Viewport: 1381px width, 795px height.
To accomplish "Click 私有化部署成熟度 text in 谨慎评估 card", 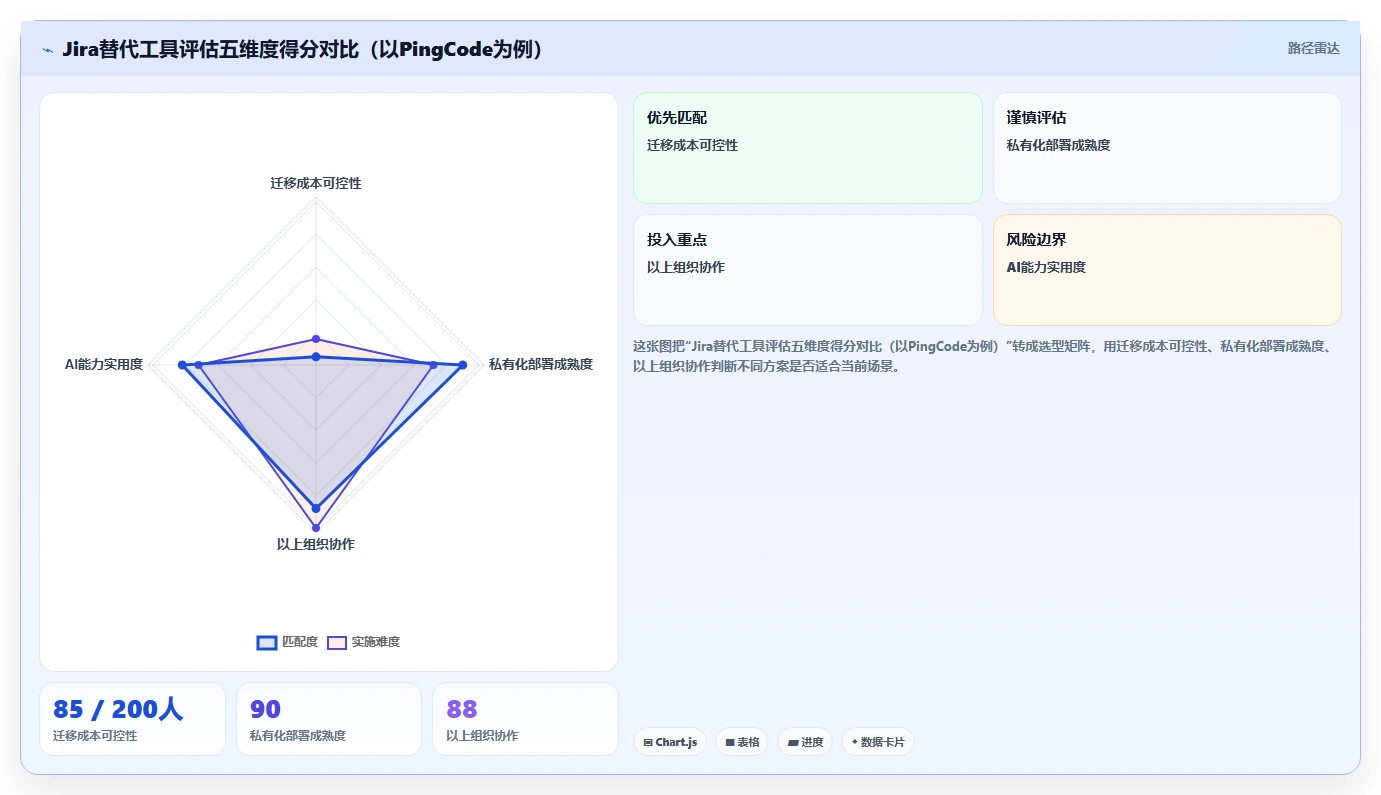I will click(1059, 145).
